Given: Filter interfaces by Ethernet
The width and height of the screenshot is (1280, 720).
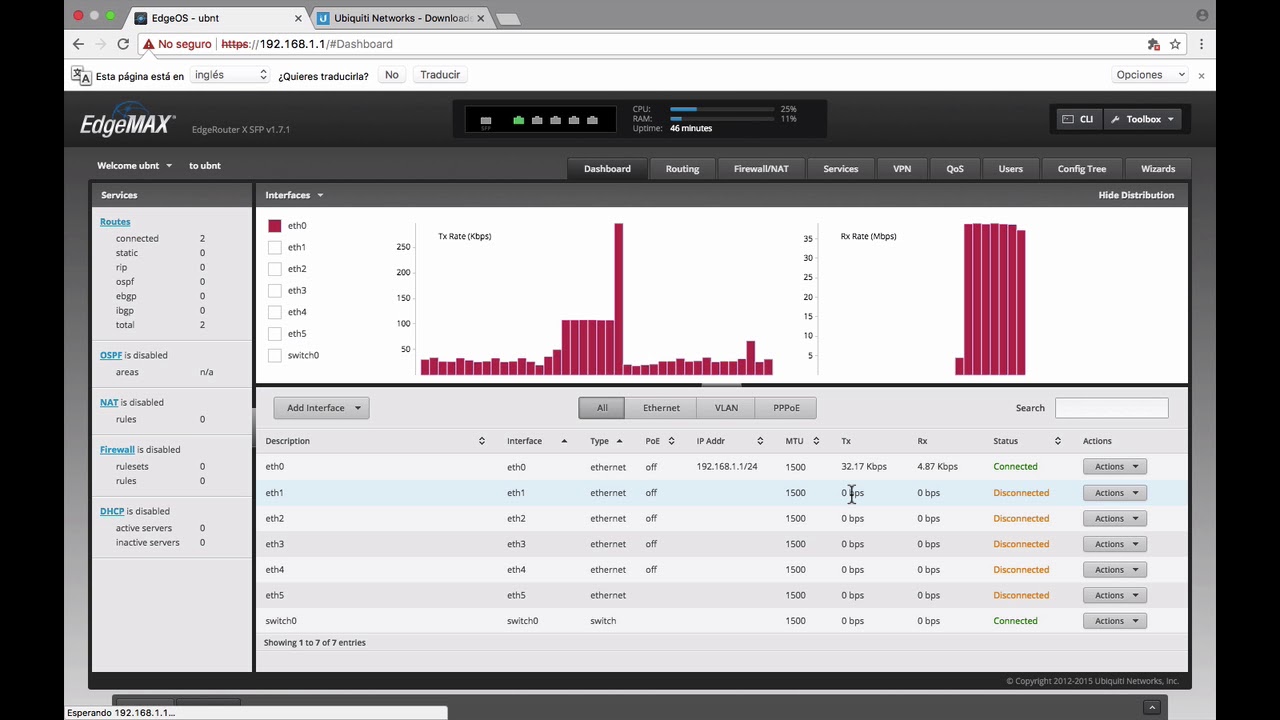Looking at the screenshot, I should [661, 408].
